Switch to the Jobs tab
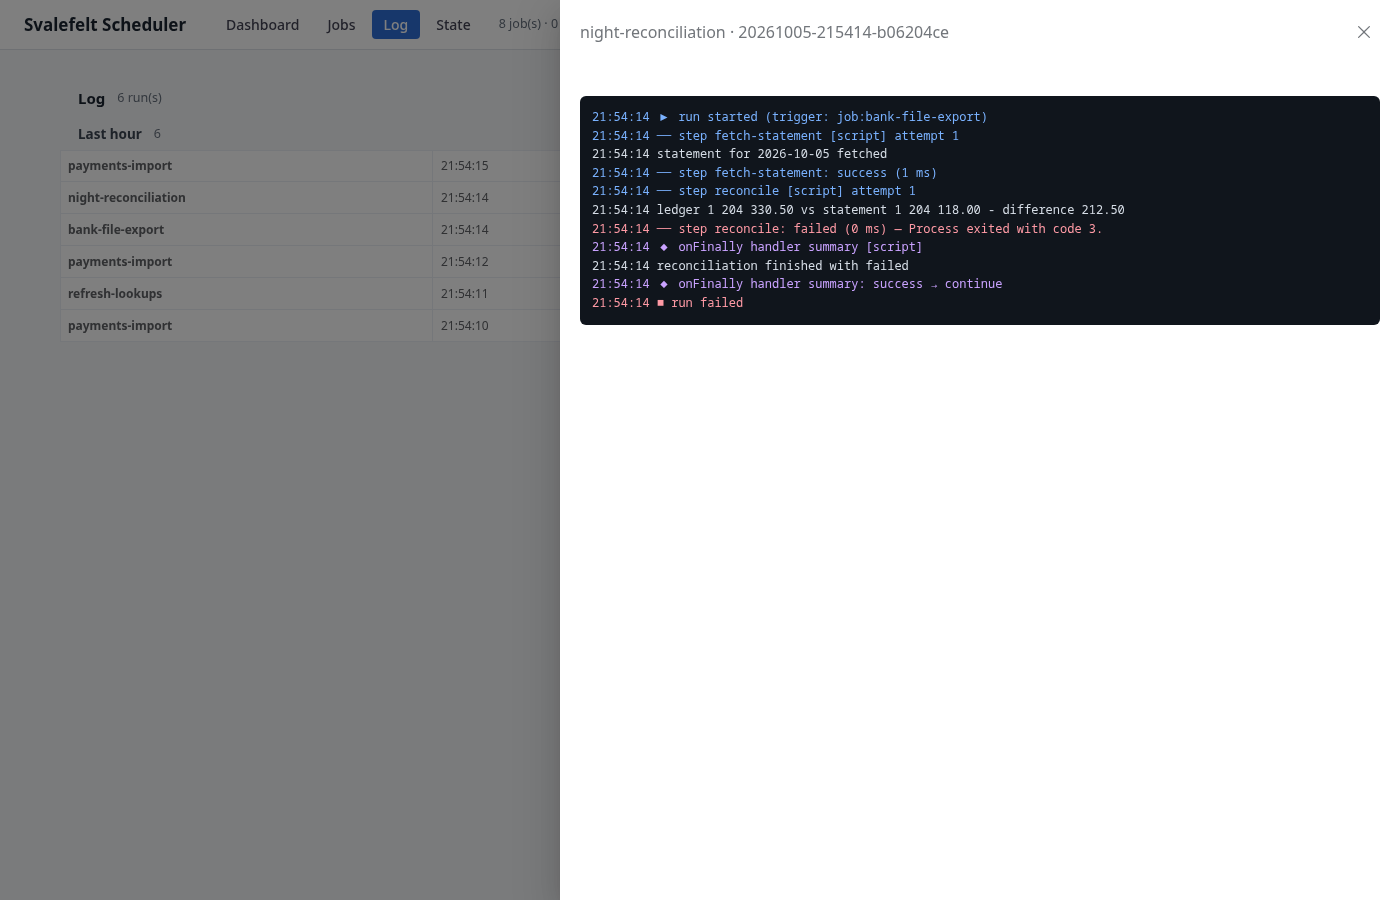Viewport: 1400px width, 900px height. click(341, 25)
